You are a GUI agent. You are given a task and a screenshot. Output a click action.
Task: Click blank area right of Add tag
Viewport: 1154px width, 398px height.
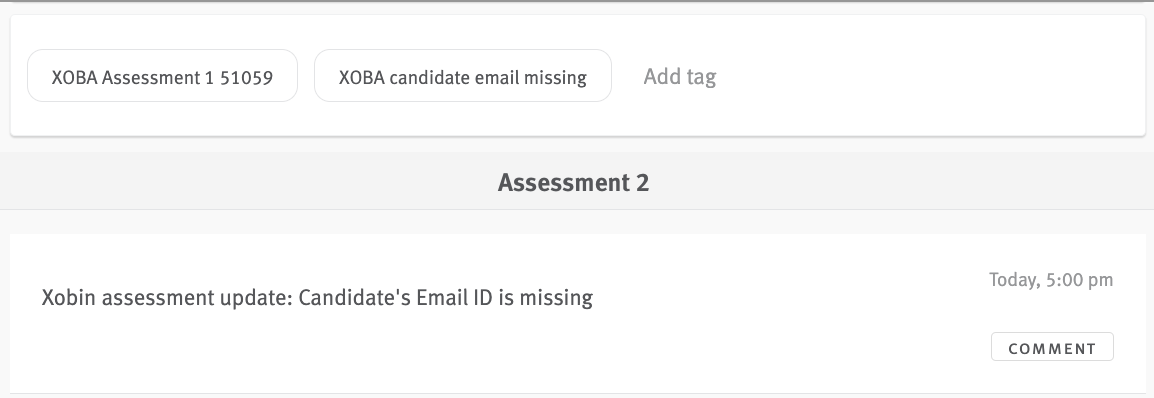point(927,77)
